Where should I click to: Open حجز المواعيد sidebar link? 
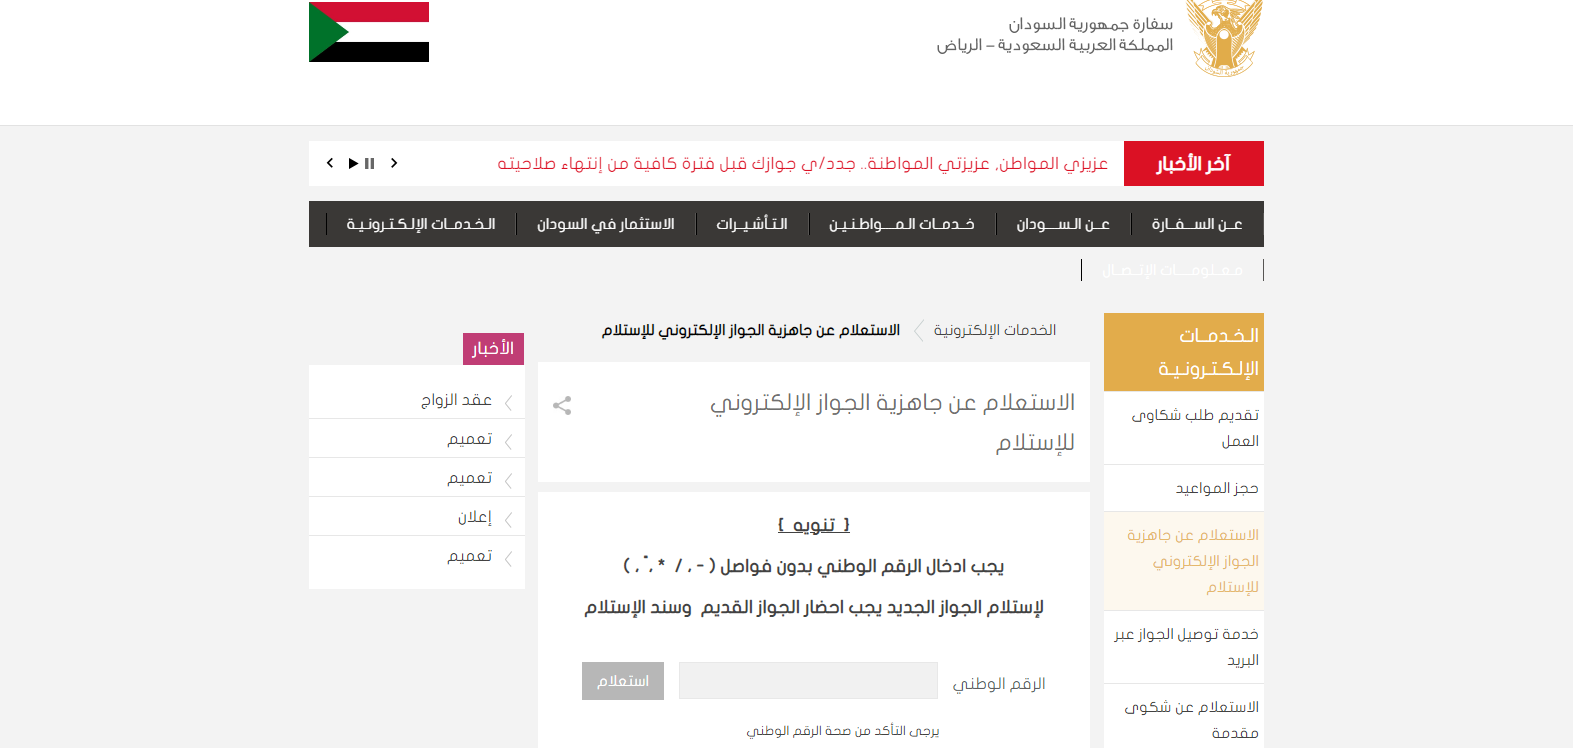(x=1216, y=488)
